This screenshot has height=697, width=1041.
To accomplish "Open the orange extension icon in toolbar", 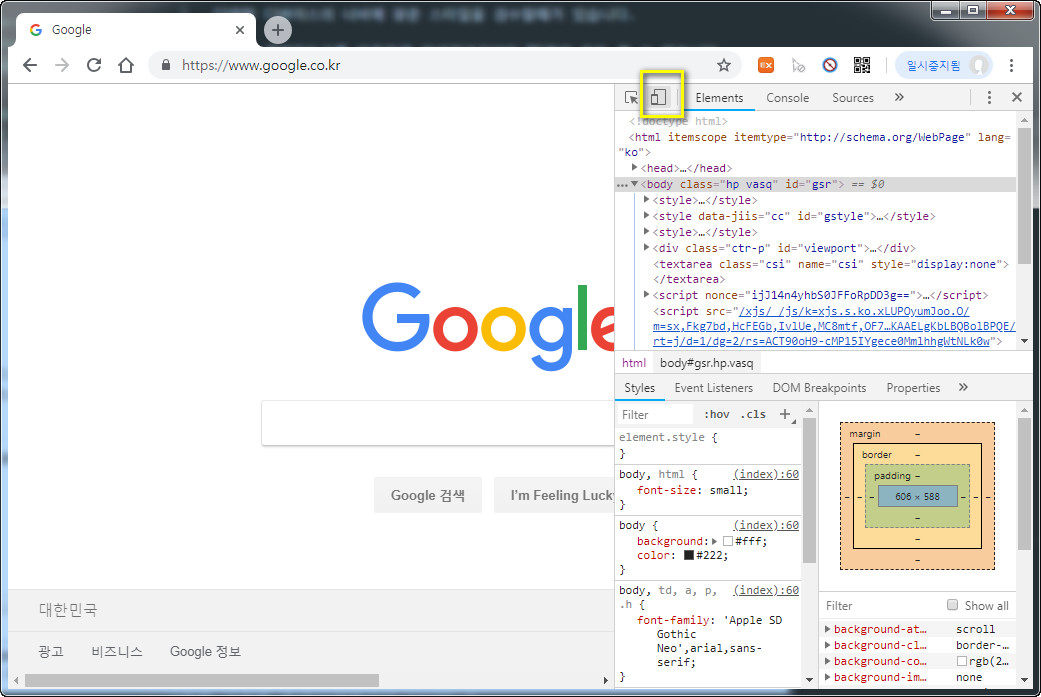I will point(765,65).
